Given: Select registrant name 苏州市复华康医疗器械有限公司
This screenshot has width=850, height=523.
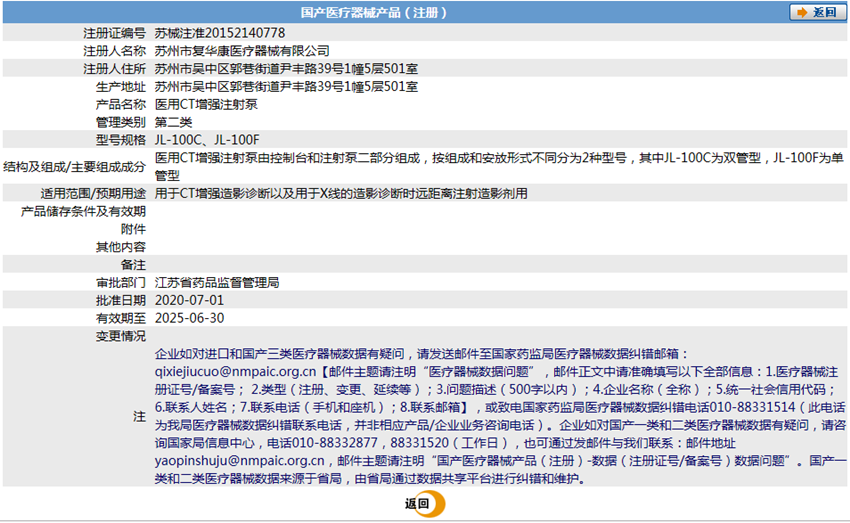Looking at the screenshot, I should [242, 51].
